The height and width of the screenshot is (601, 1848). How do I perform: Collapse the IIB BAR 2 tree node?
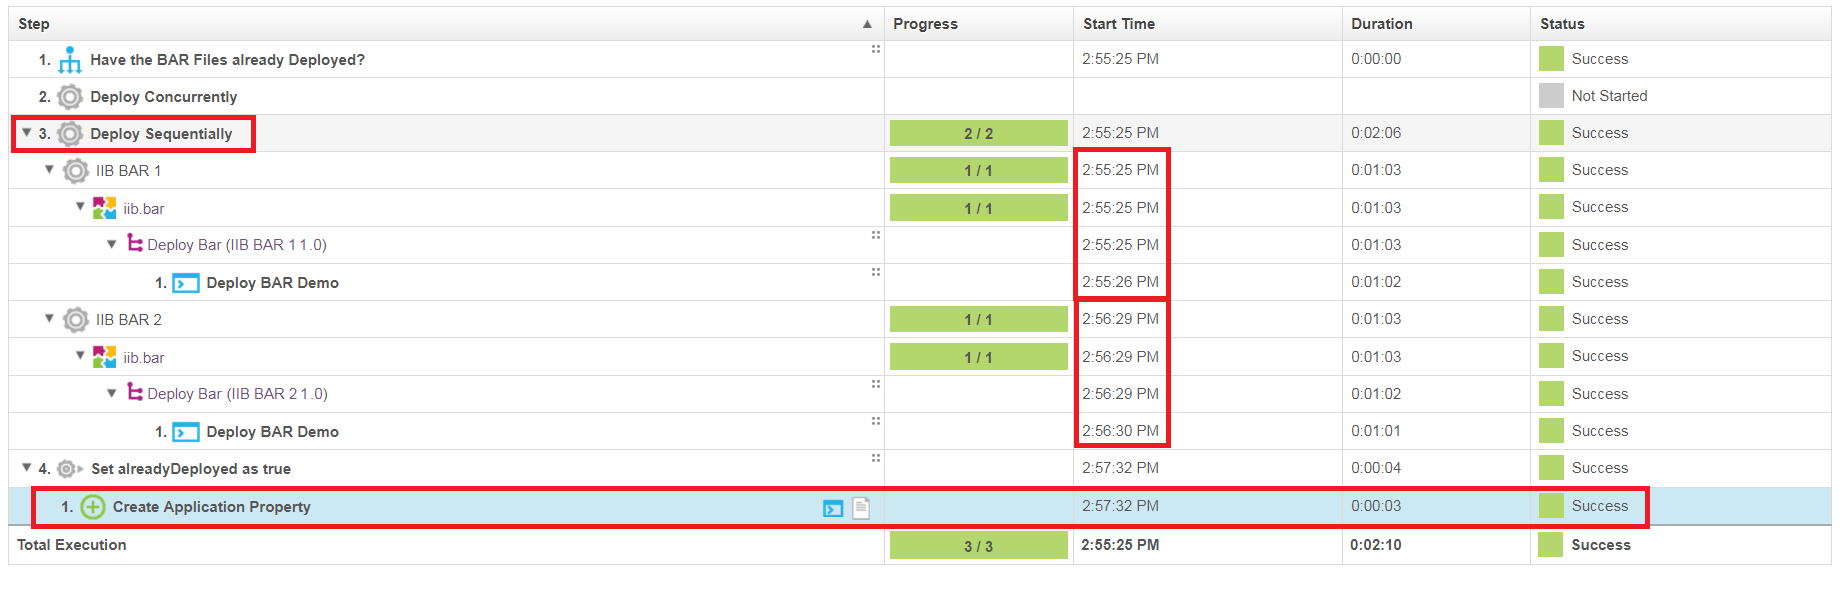pos(49,319)
